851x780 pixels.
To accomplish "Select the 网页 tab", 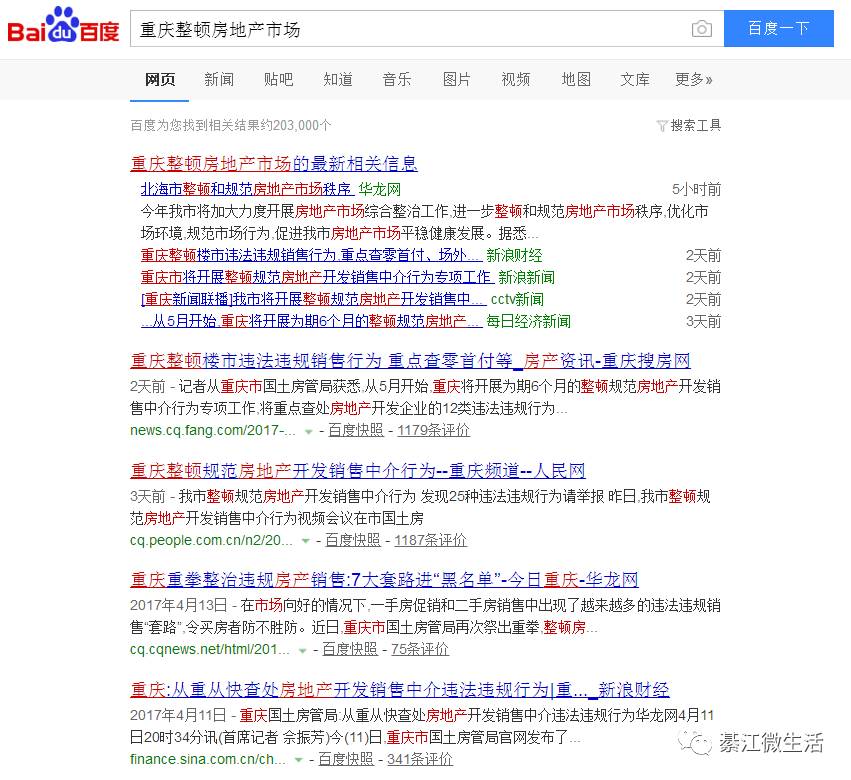I will [160, 80].
